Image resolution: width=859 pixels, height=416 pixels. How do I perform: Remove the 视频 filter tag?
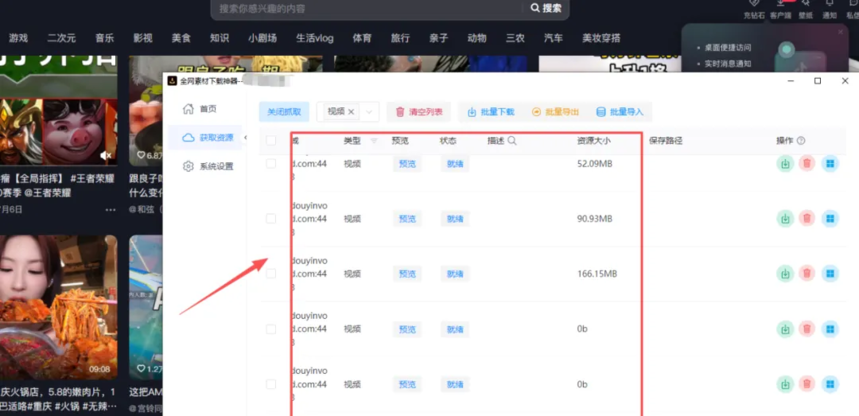(x=351, y=112)
